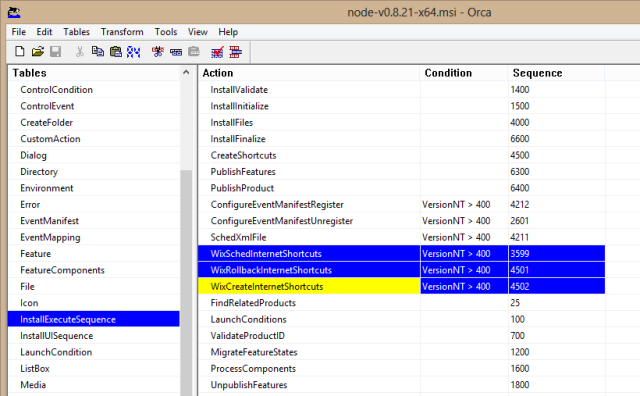640x396 pixels.
Task: Open the Tools menu
Action: [x=166, y=32]
